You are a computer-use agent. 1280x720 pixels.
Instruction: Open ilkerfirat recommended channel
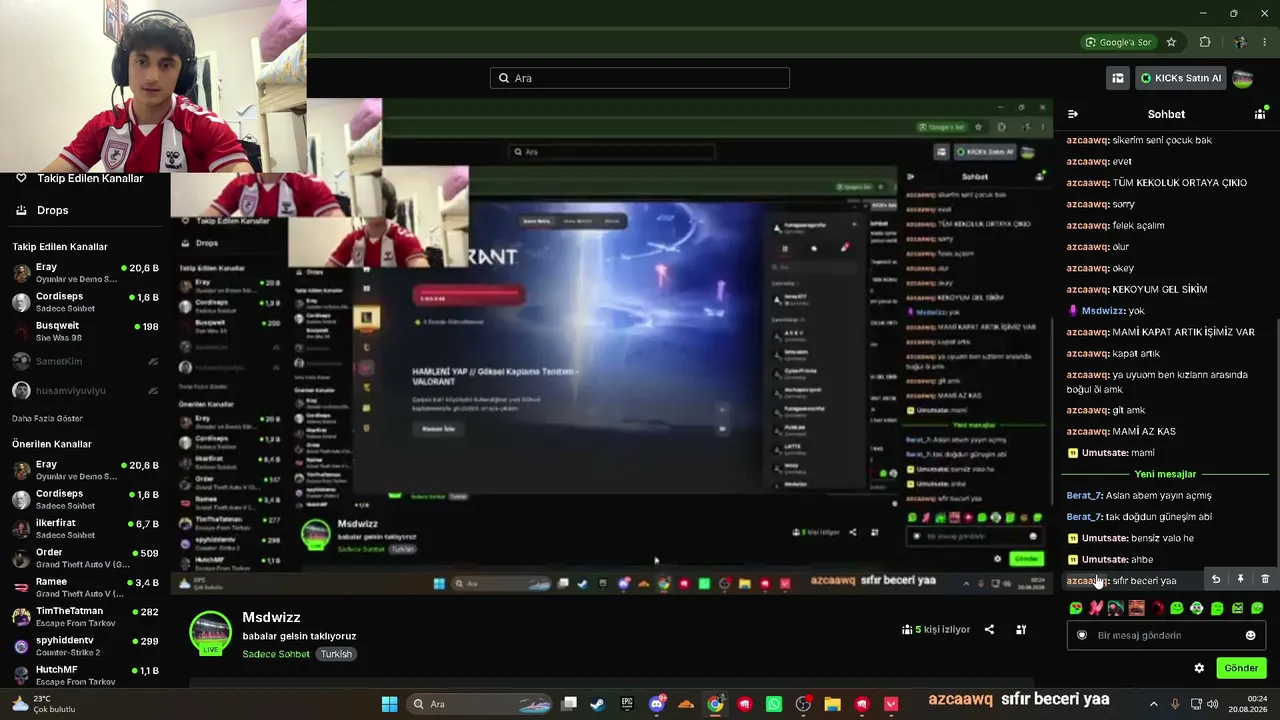[85, 528]
